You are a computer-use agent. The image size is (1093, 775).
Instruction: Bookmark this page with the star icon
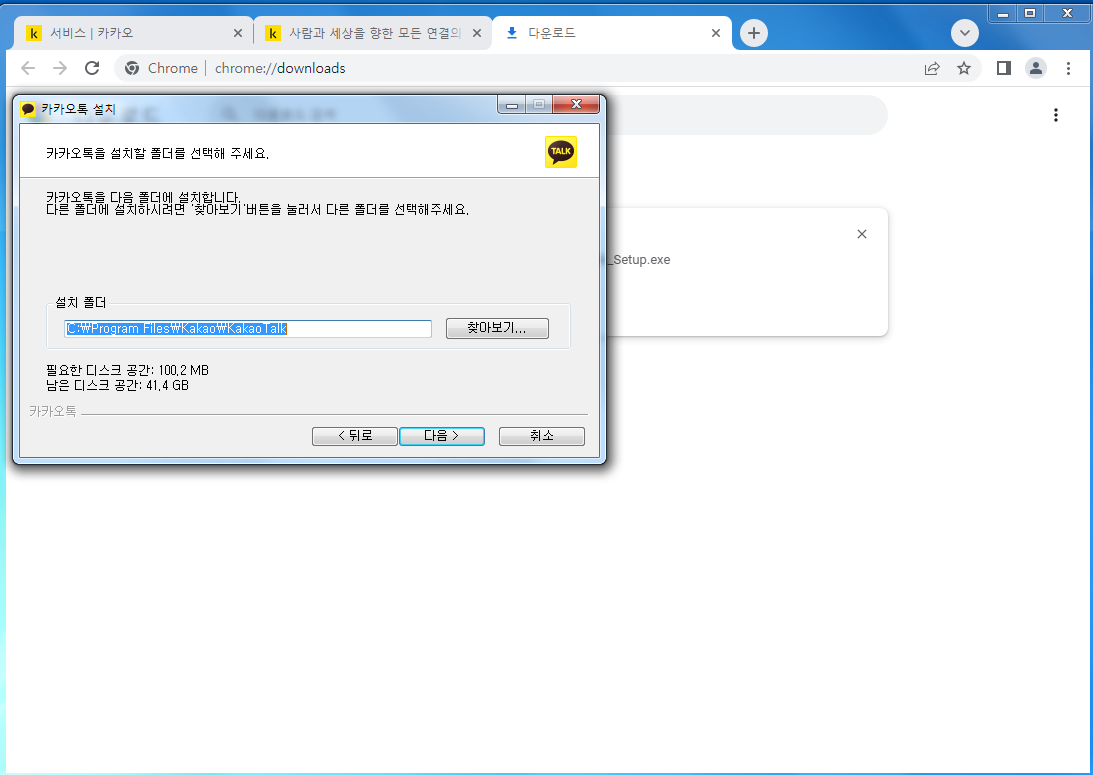pos(964,68)
